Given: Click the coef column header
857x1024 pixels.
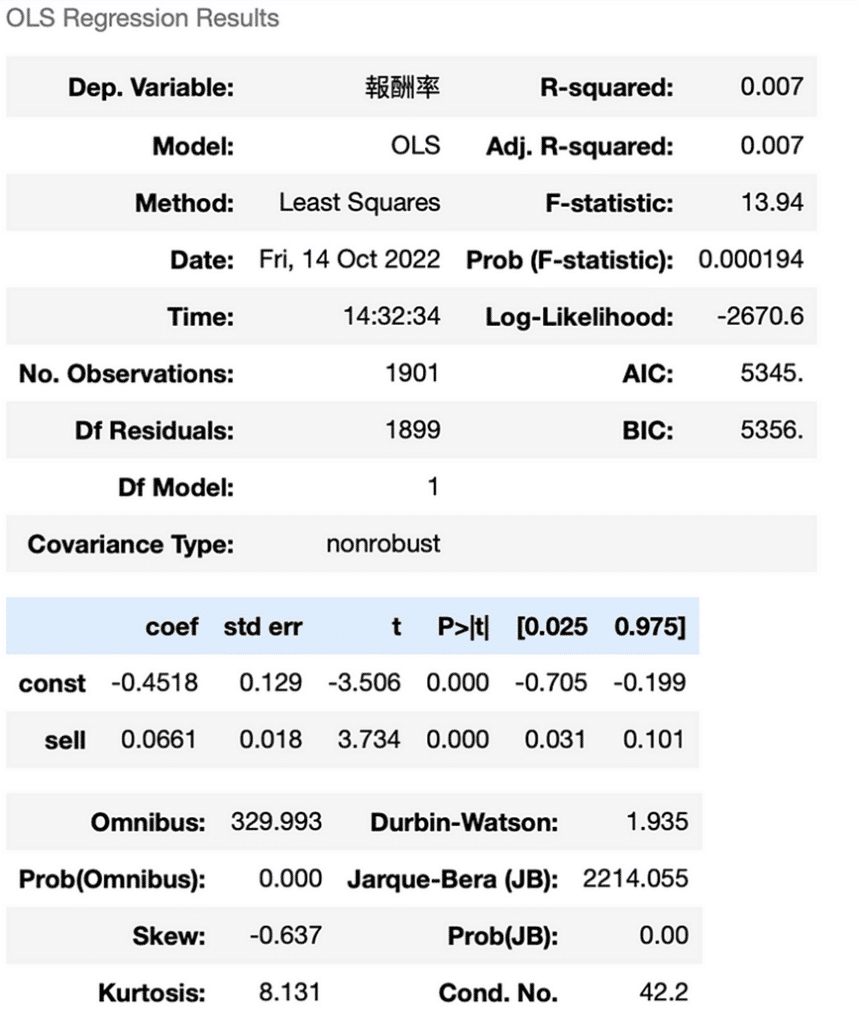Looking at the screenshot, I should coord(171,627).
